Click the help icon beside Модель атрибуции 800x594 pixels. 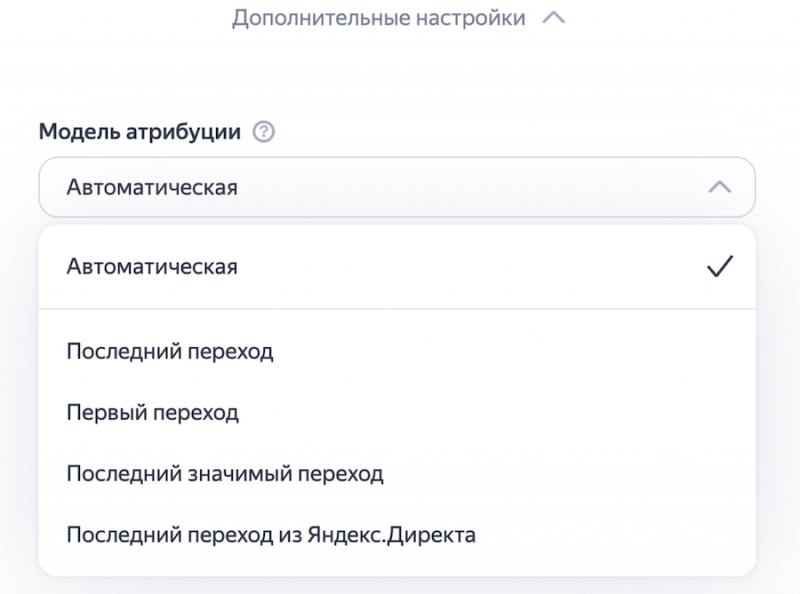tap(264, 132)
